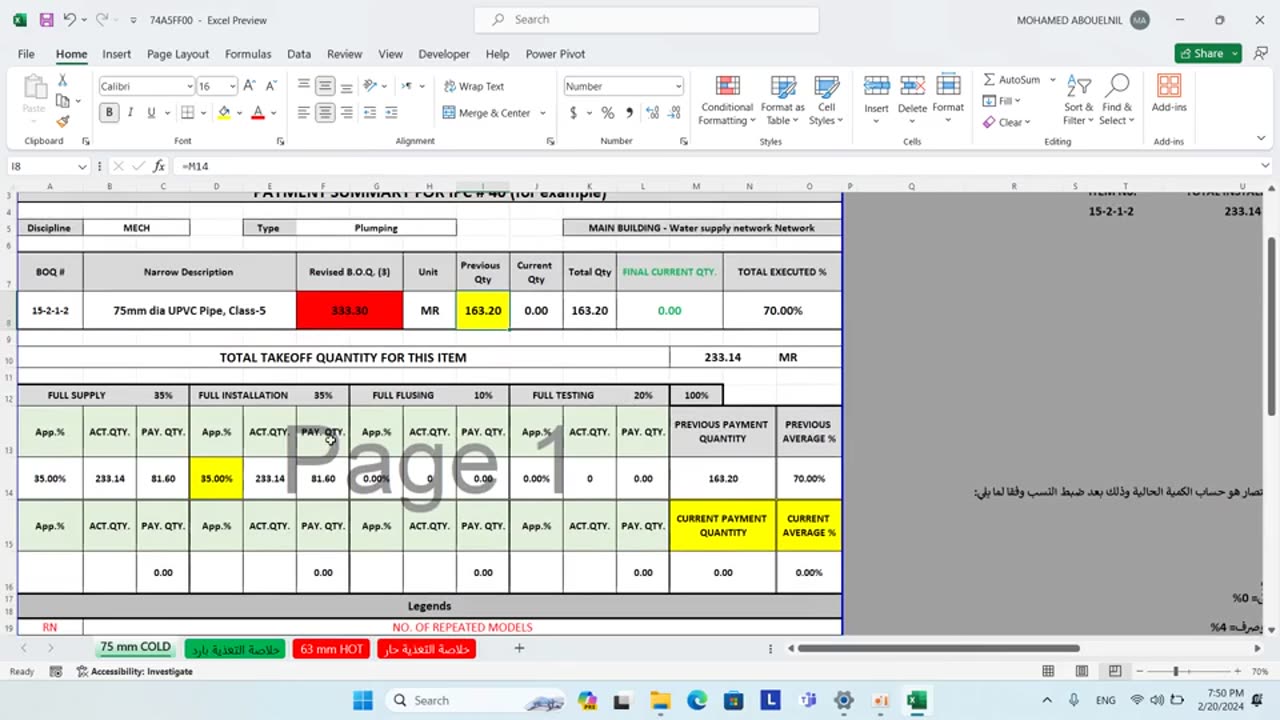Click the Align Left icon
The height and width of the screenshot is (720, 1280).
[x=304, y=113]
